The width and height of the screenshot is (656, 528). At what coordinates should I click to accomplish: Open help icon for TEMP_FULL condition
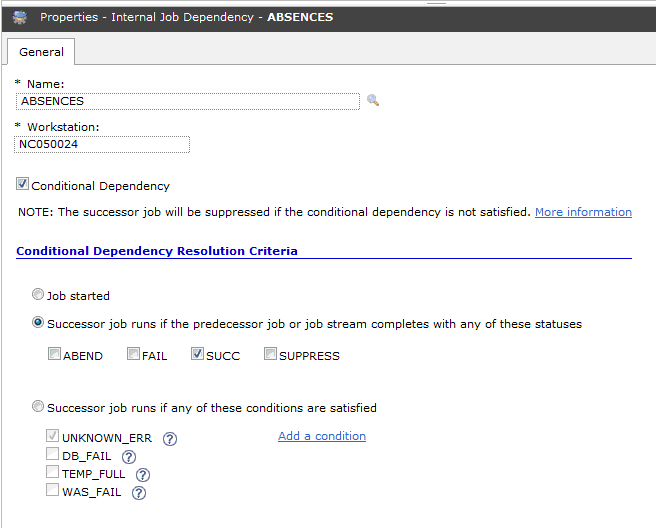[x=143, y=475]
